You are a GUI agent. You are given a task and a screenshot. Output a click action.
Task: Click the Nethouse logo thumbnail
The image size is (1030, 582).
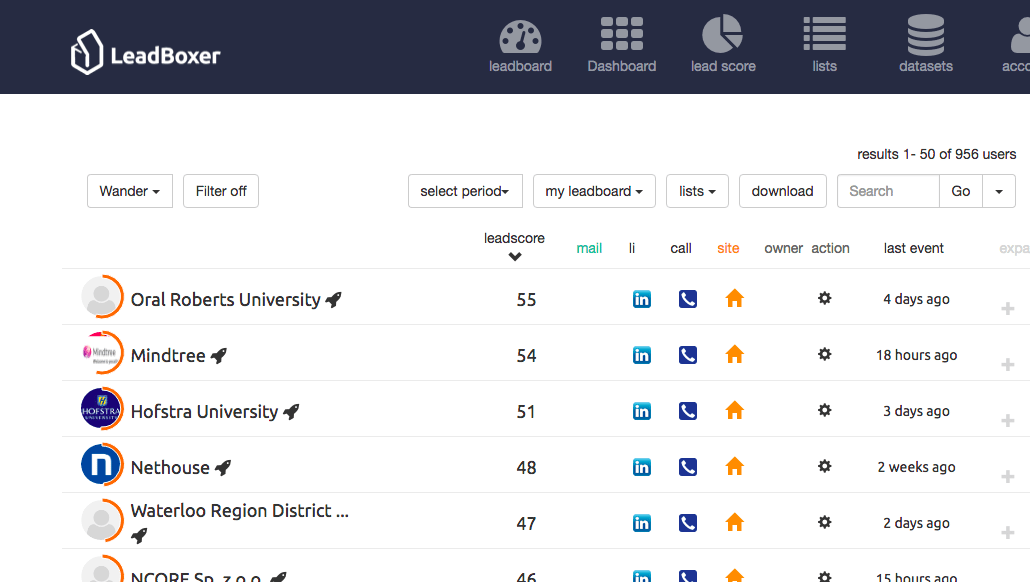click(102, 464)
